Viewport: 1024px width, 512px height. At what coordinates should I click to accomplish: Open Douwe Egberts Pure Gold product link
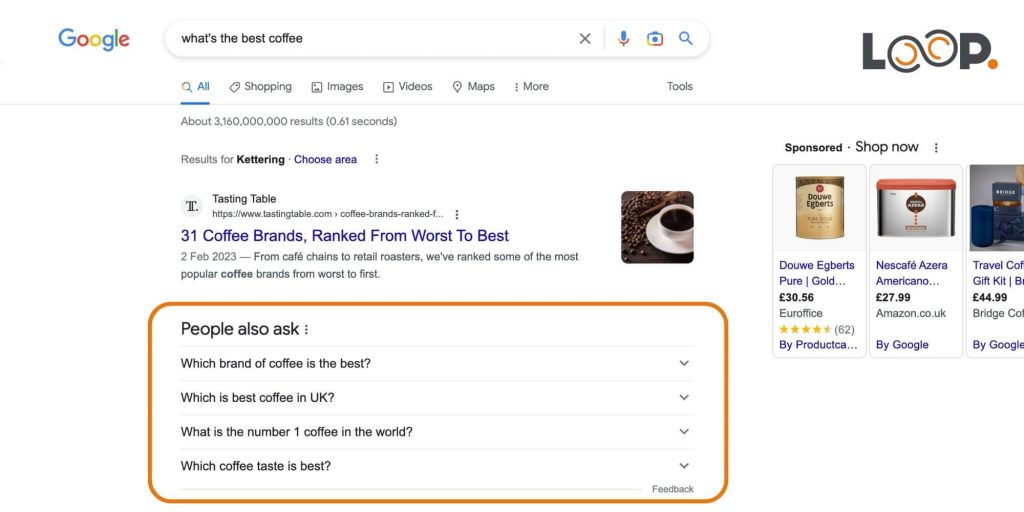[816, 273]
